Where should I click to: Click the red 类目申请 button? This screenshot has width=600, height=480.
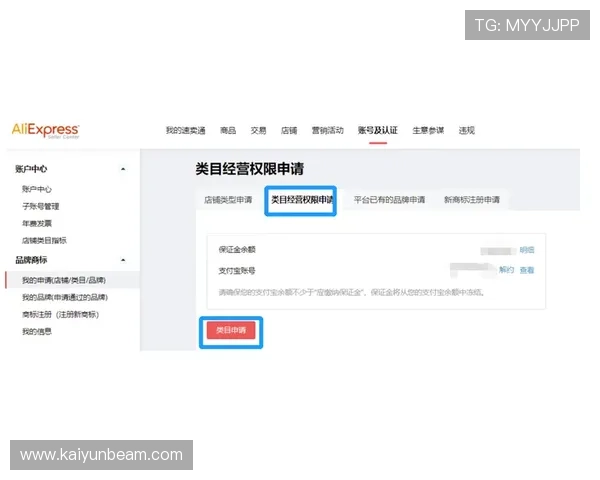[x=231, y=330]
